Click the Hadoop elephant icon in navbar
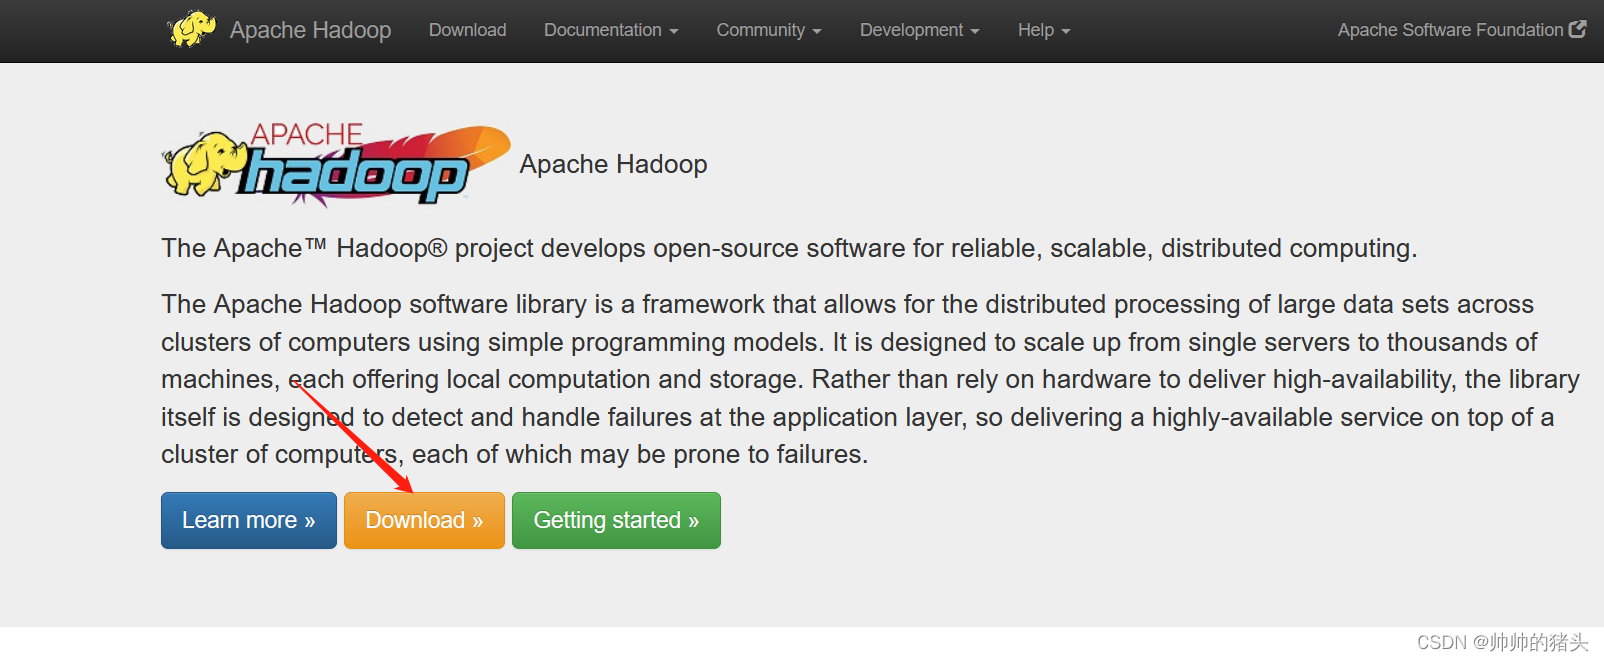Viewport: 1604px width, 661px height. click(x=191, y=29)
